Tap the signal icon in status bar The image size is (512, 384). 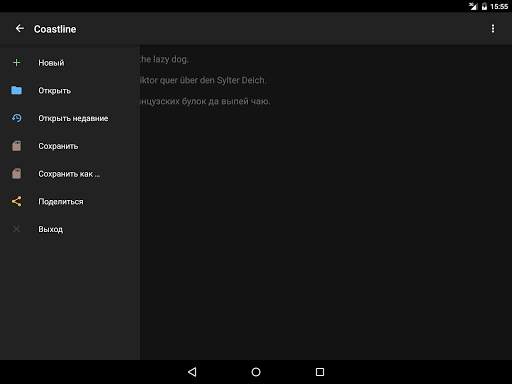tap(473, 6)
